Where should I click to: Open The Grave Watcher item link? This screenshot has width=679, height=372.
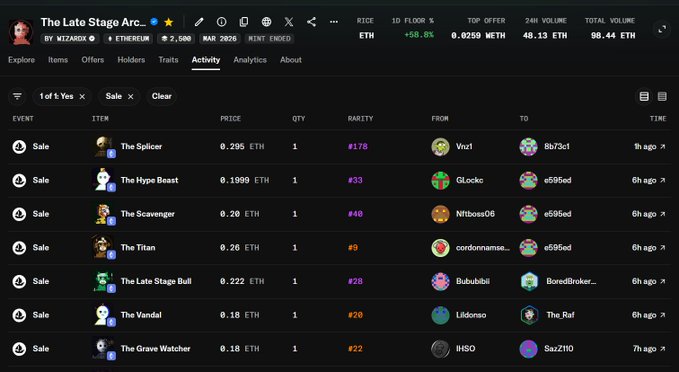[155, 349]
